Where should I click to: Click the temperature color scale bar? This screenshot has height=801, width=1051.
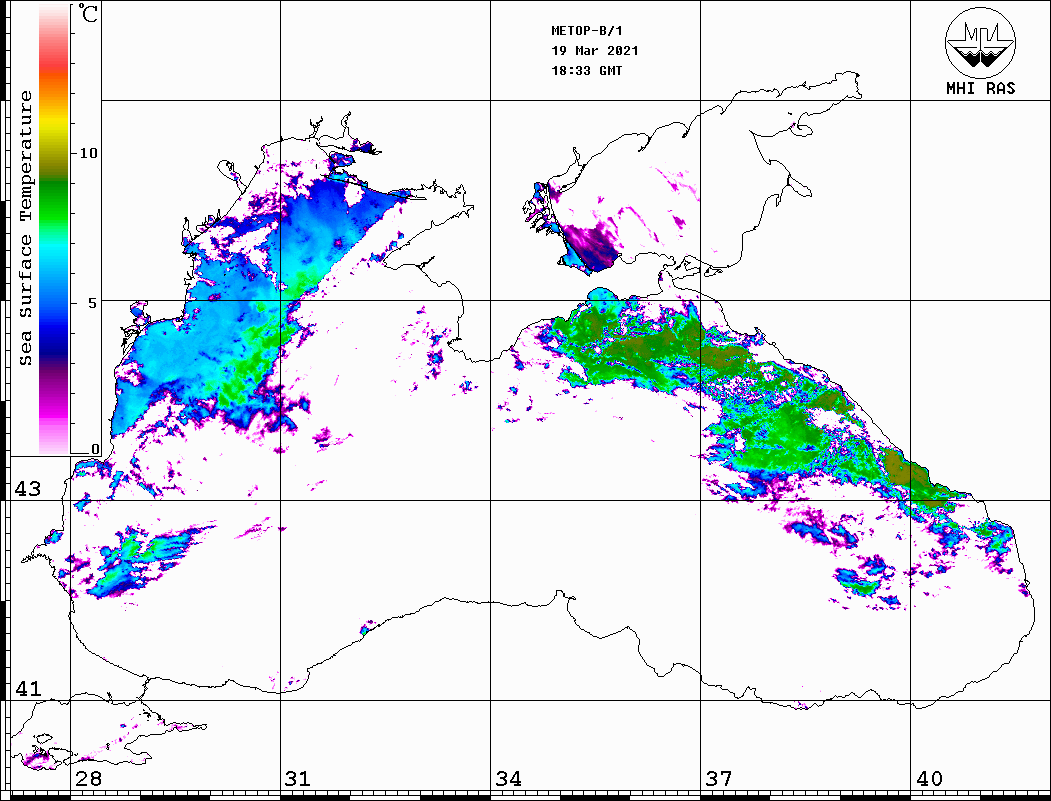tap(54, 230)
